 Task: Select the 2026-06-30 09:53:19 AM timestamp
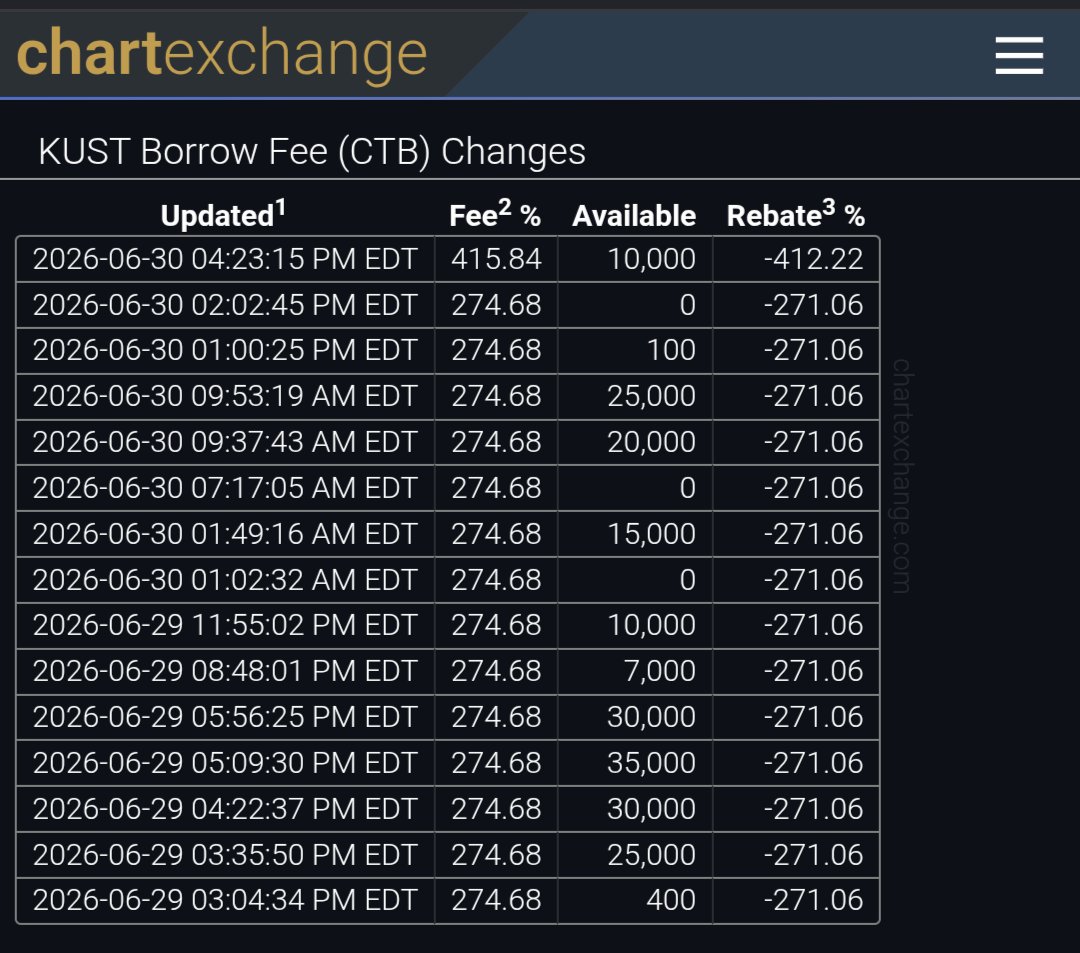pyautogui.click(x=225, y=396)
